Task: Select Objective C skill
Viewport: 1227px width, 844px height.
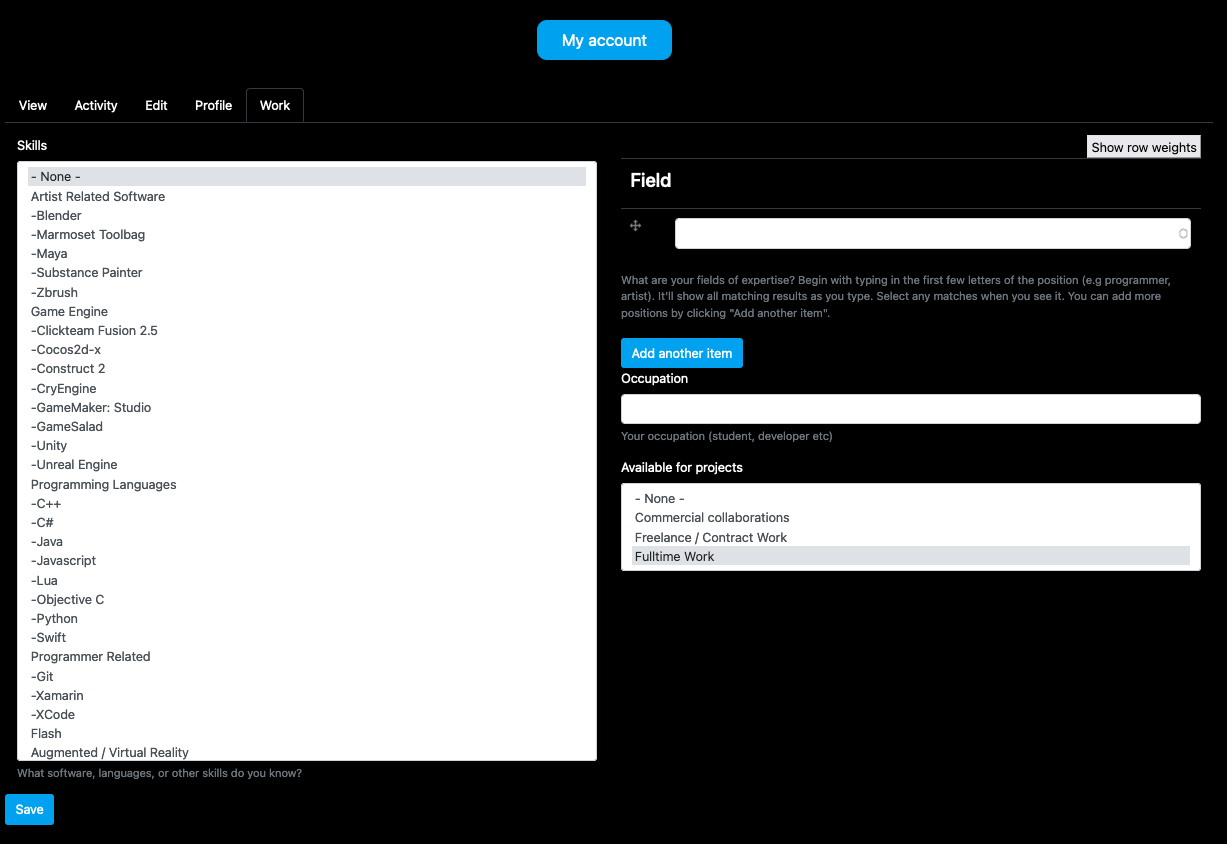Action: coord(307,600)
